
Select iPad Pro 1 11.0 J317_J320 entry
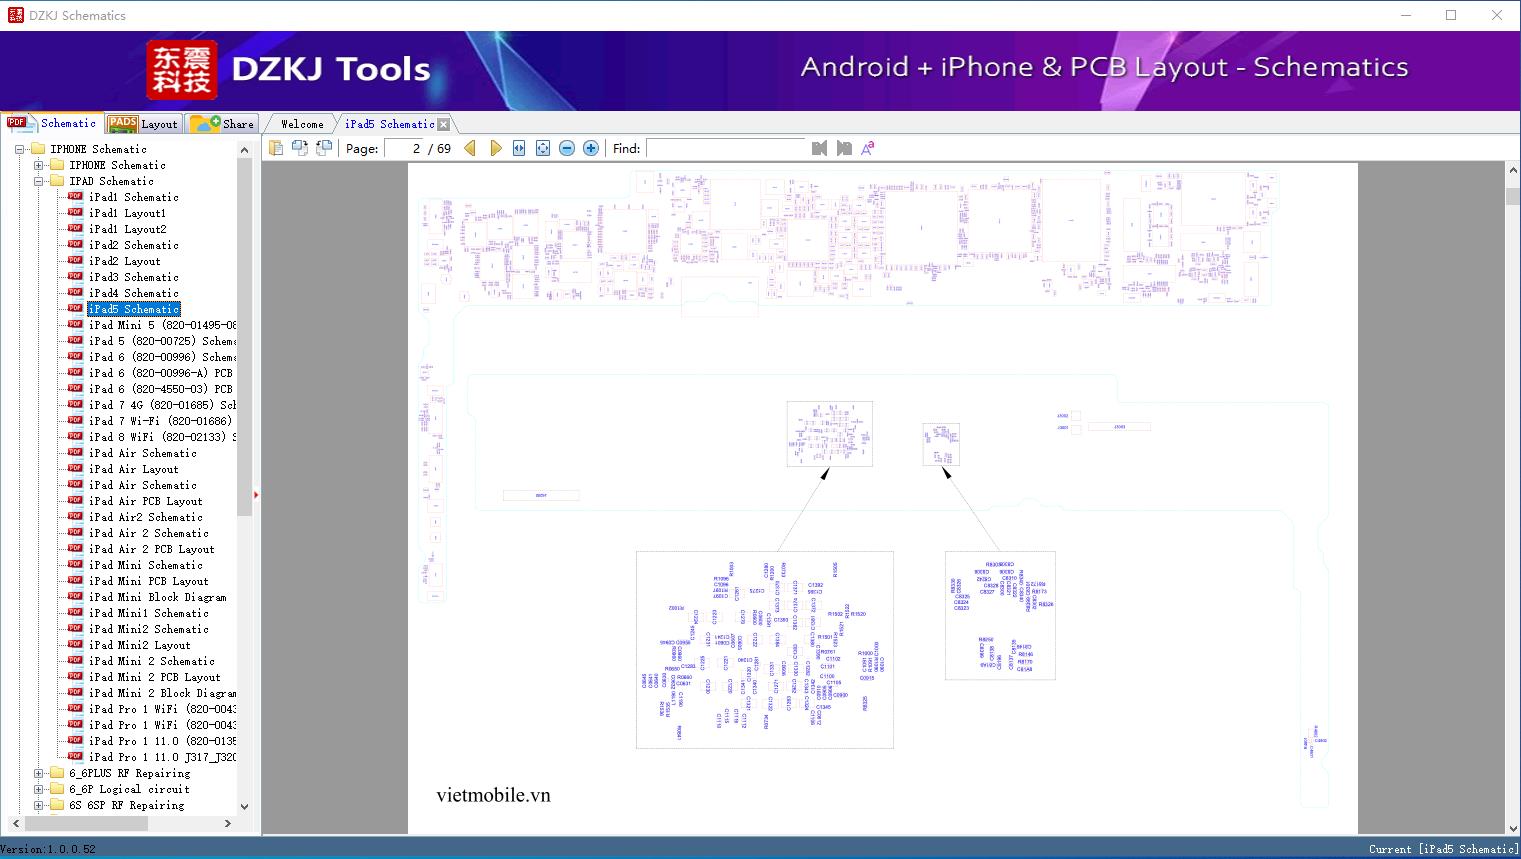click(x=162, y=757)
